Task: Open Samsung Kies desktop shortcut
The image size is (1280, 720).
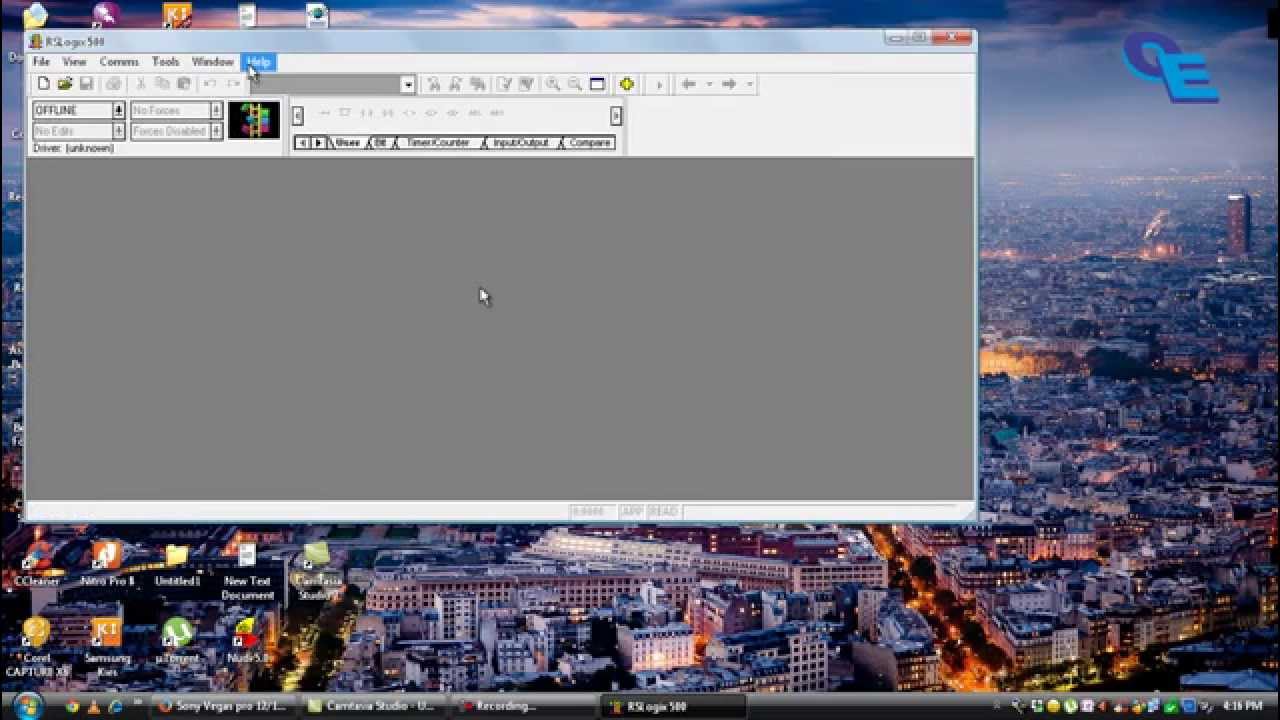Action: click(106, 647)
